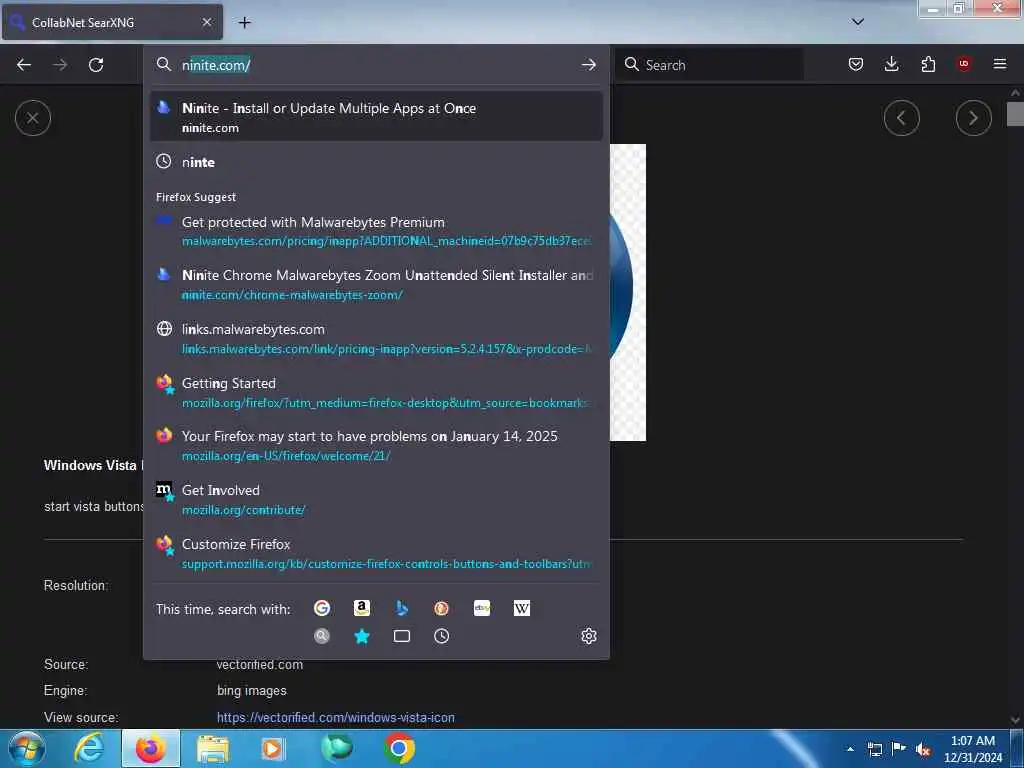Screen dimensions: 1024x768
Task: Open Windows Media Player from the taskbar
Action: pos(272,749)
